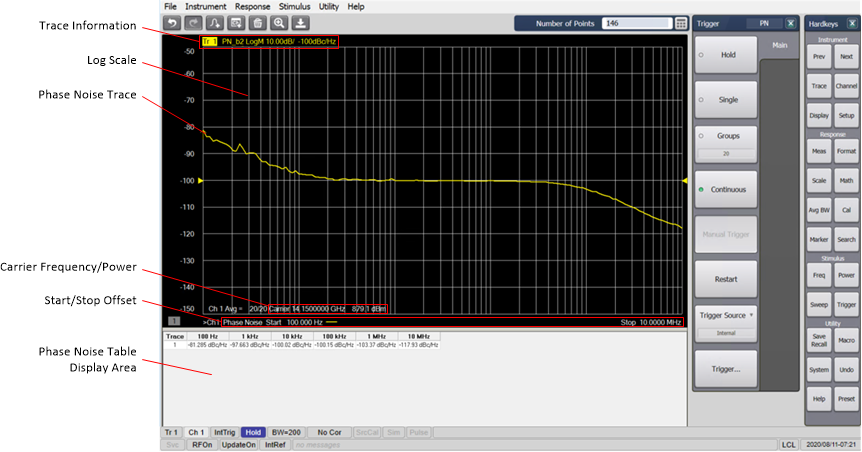Open the Trigger... dialog button

click(x=727, y=369)
